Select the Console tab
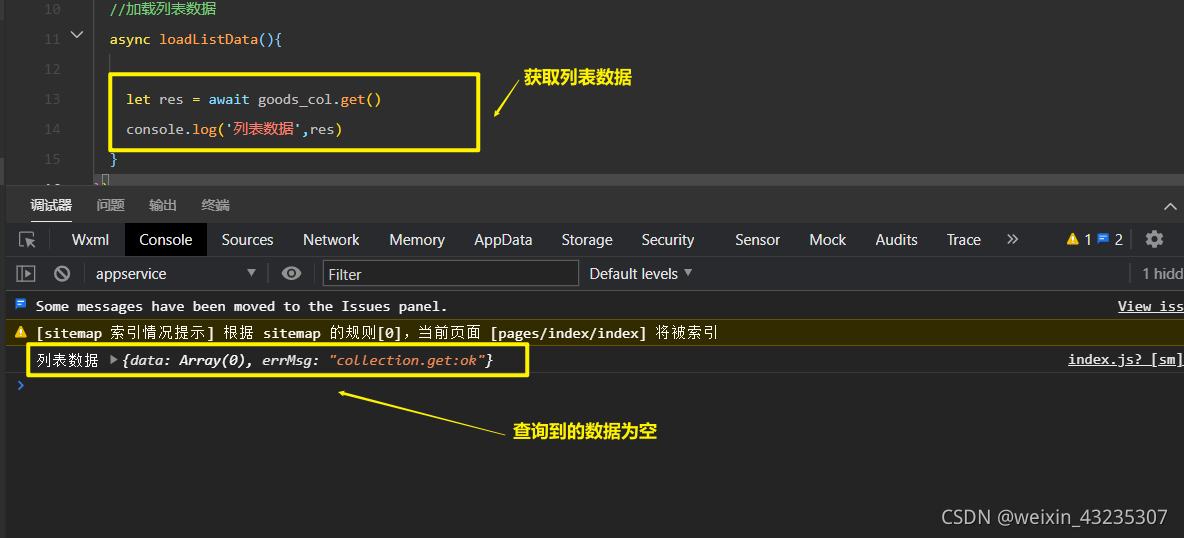The height and width of the screenshot is (538, 1184). coord(165,240)
